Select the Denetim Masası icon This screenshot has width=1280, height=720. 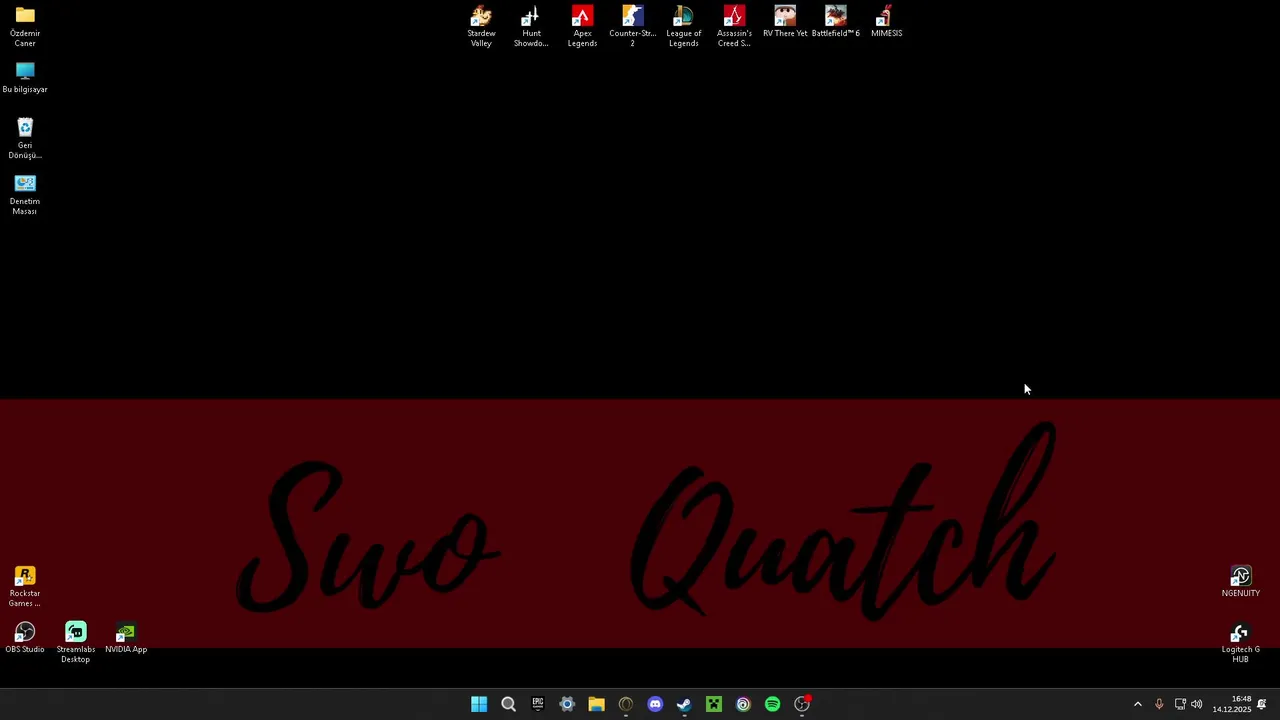tap(25, 194)
